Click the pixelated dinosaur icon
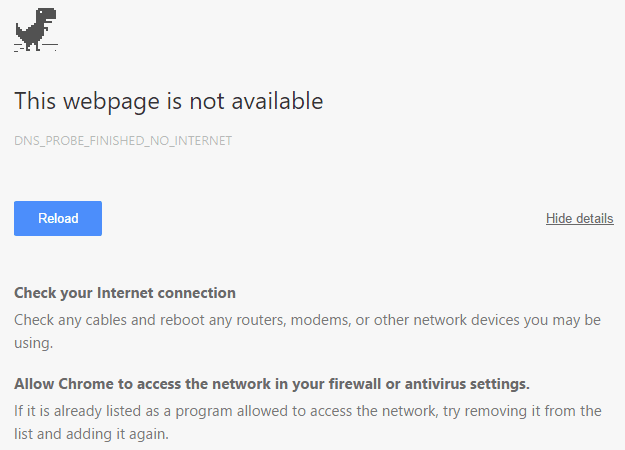625x450 pixels. tap(34, 29)
